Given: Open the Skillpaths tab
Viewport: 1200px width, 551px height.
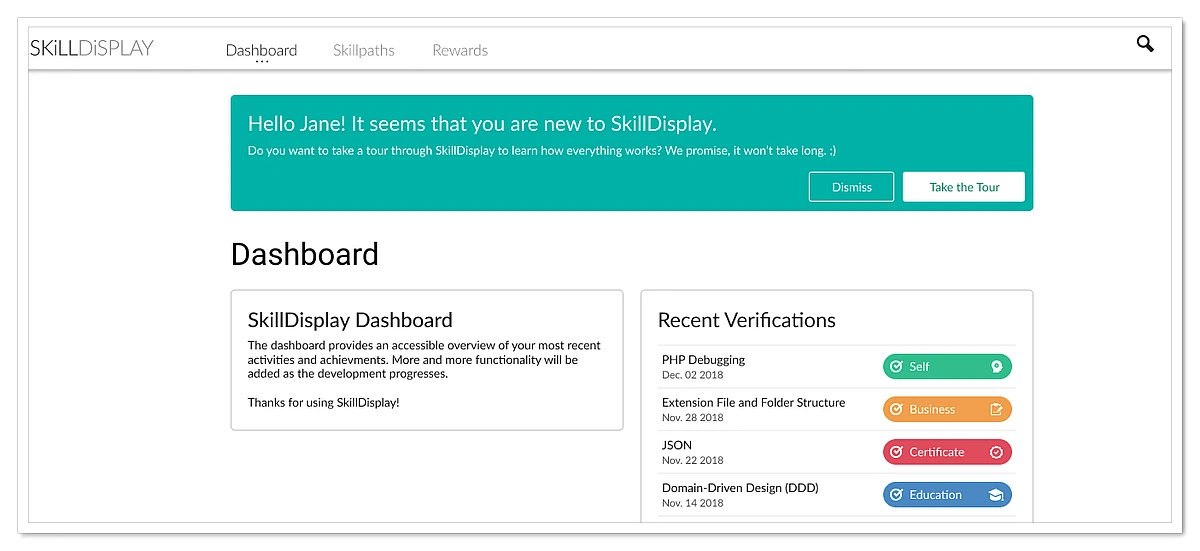Looking at the screenshot, I should click(x=364, y=50).
